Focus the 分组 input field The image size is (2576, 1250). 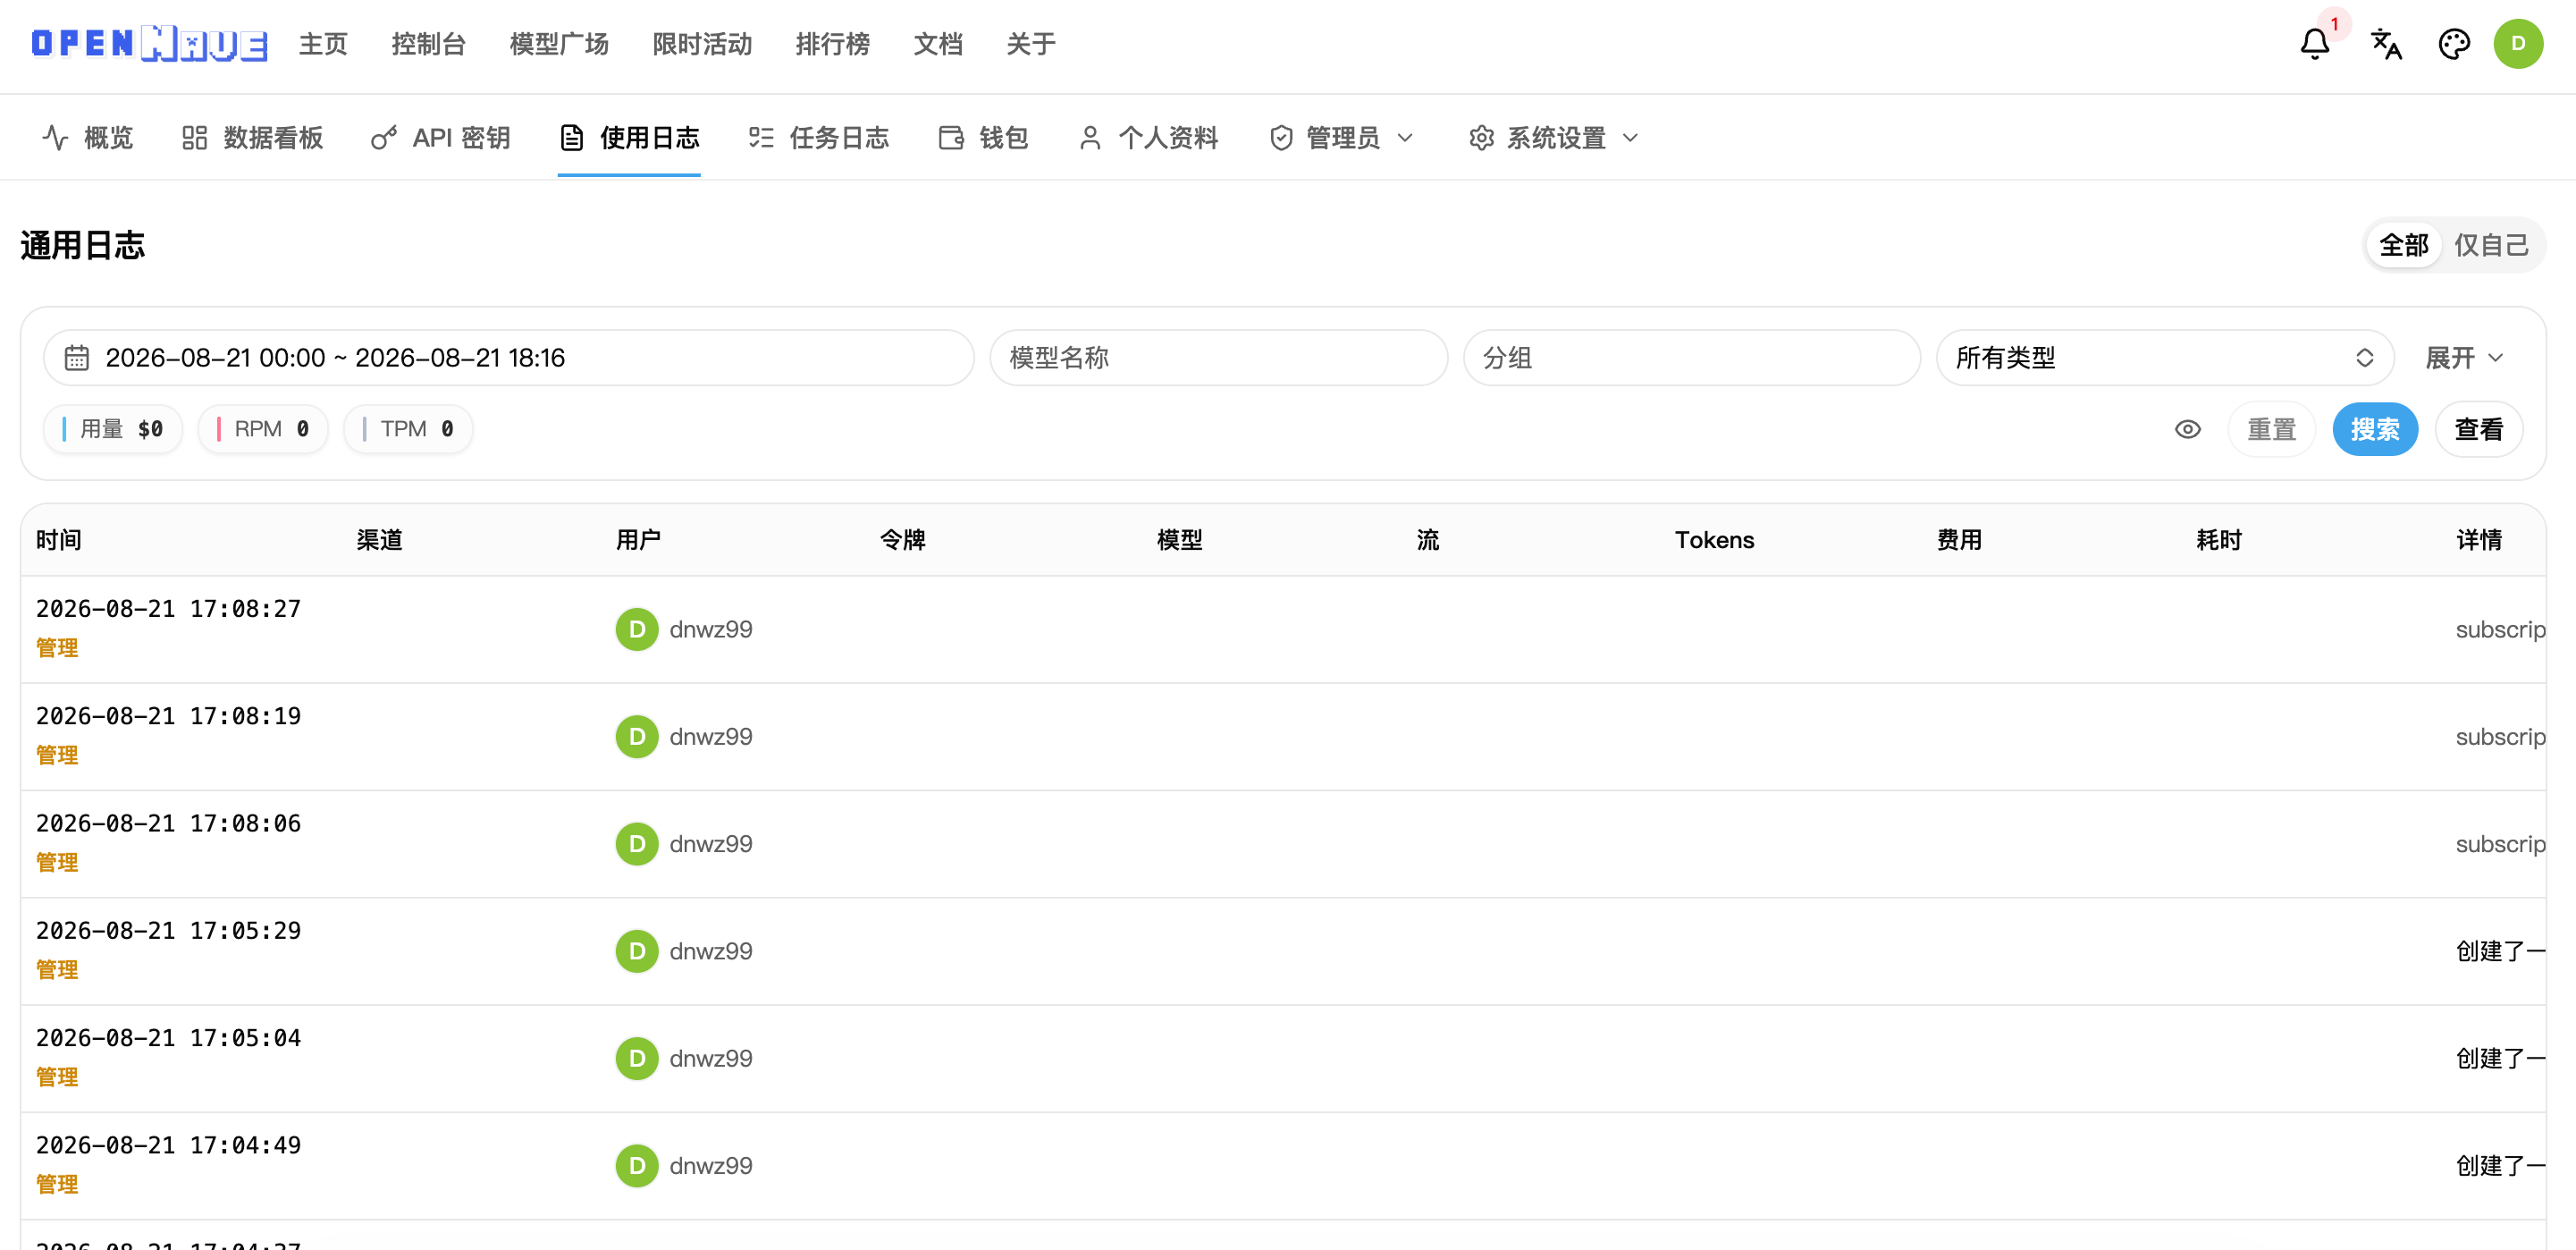(x=1691, y=358)
